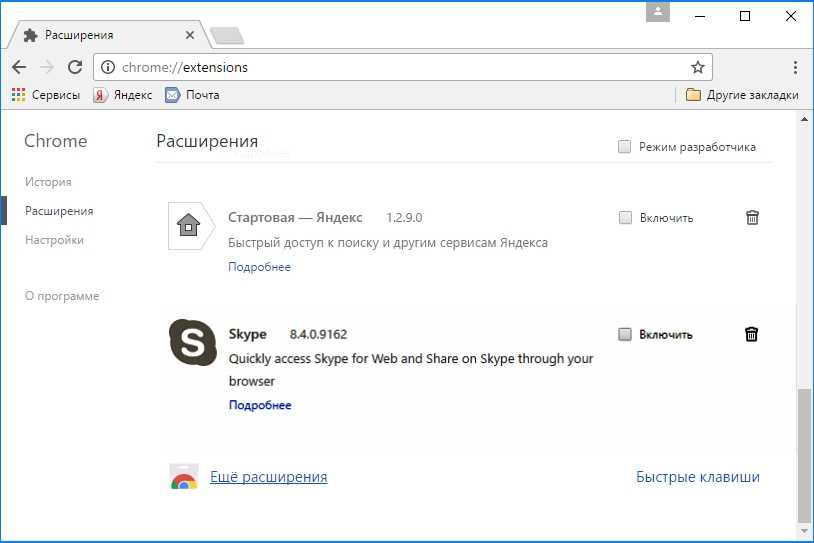Click the Skype extension logo
This screenshot has width=814, height=543.
point(192,342)
